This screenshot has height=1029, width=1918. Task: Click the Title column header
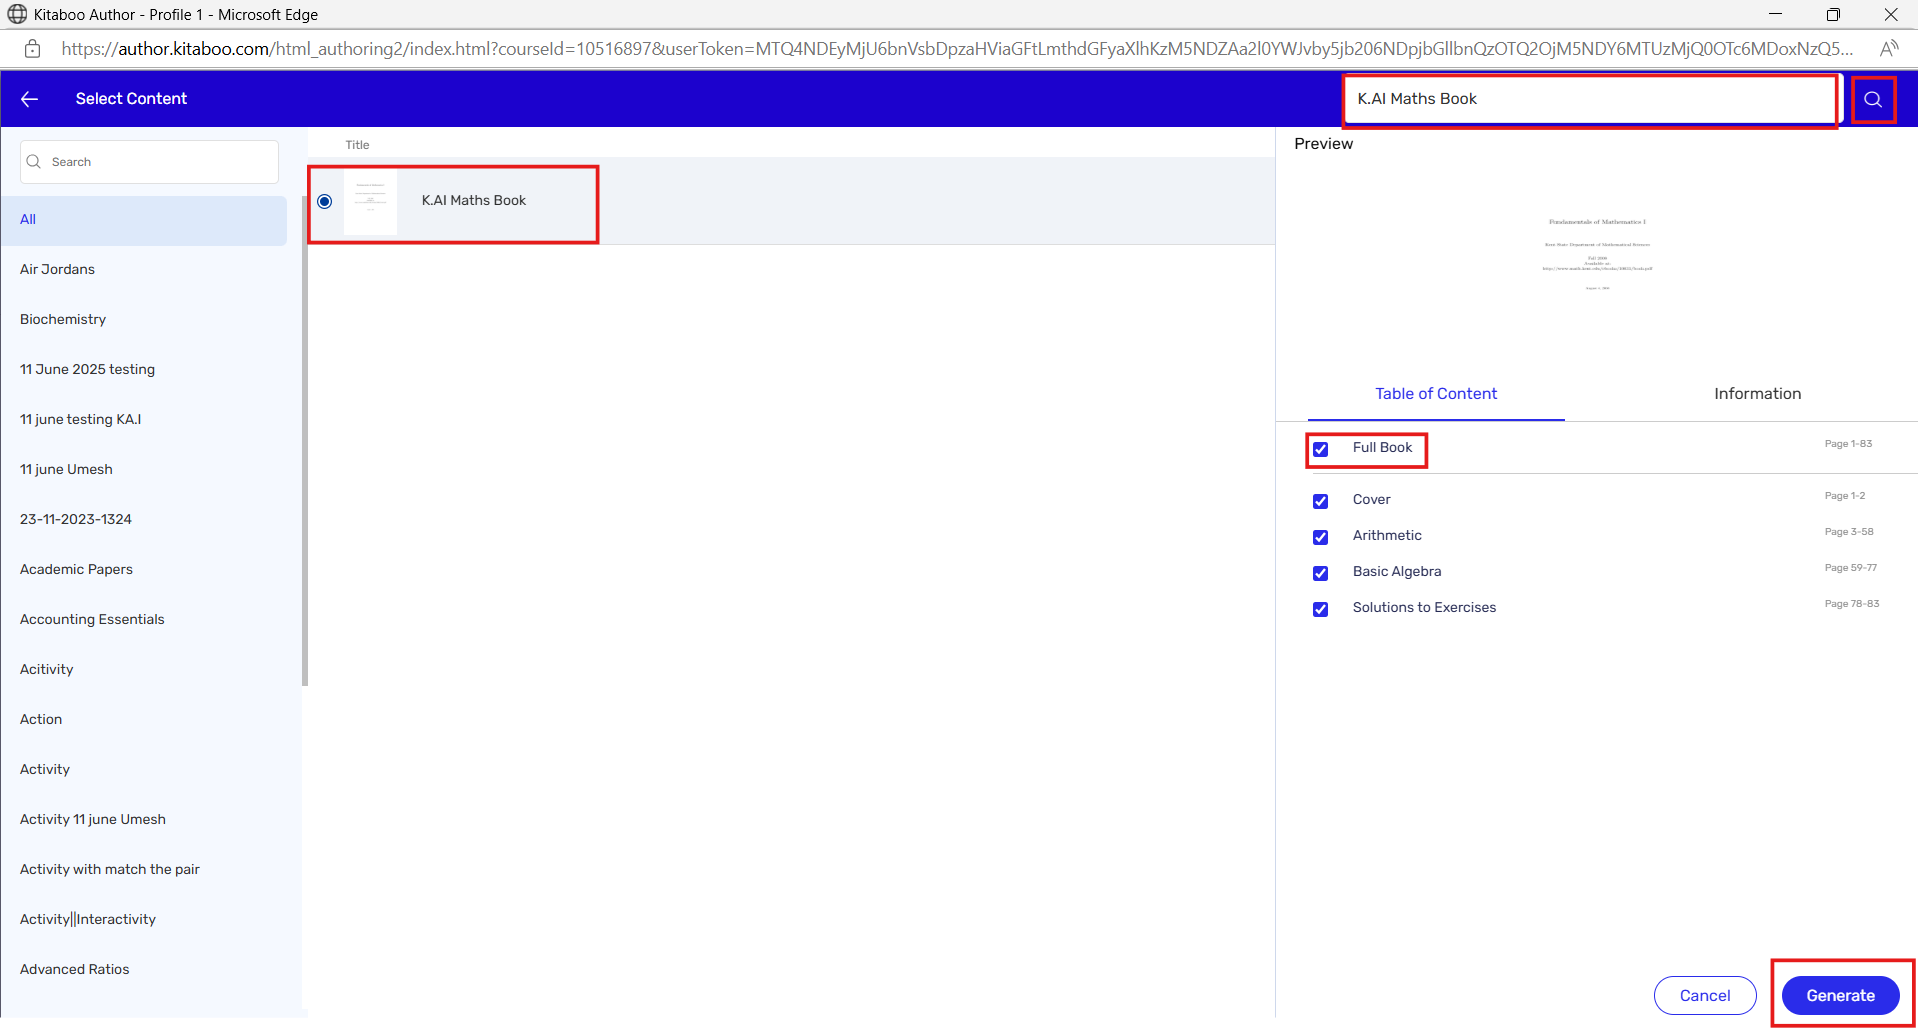click(x=357, y=145)
